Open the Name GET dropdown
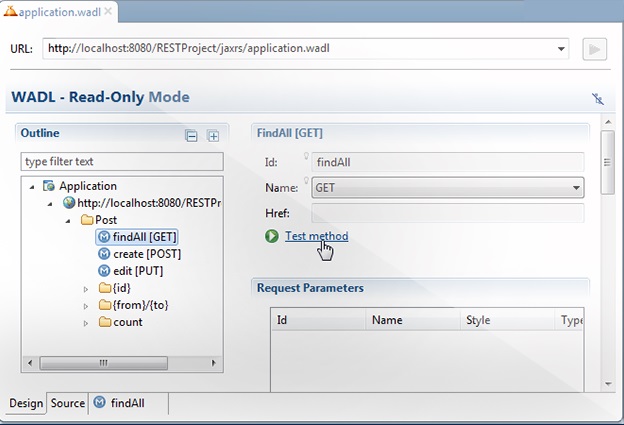624x425 pixels. point(576,187)
